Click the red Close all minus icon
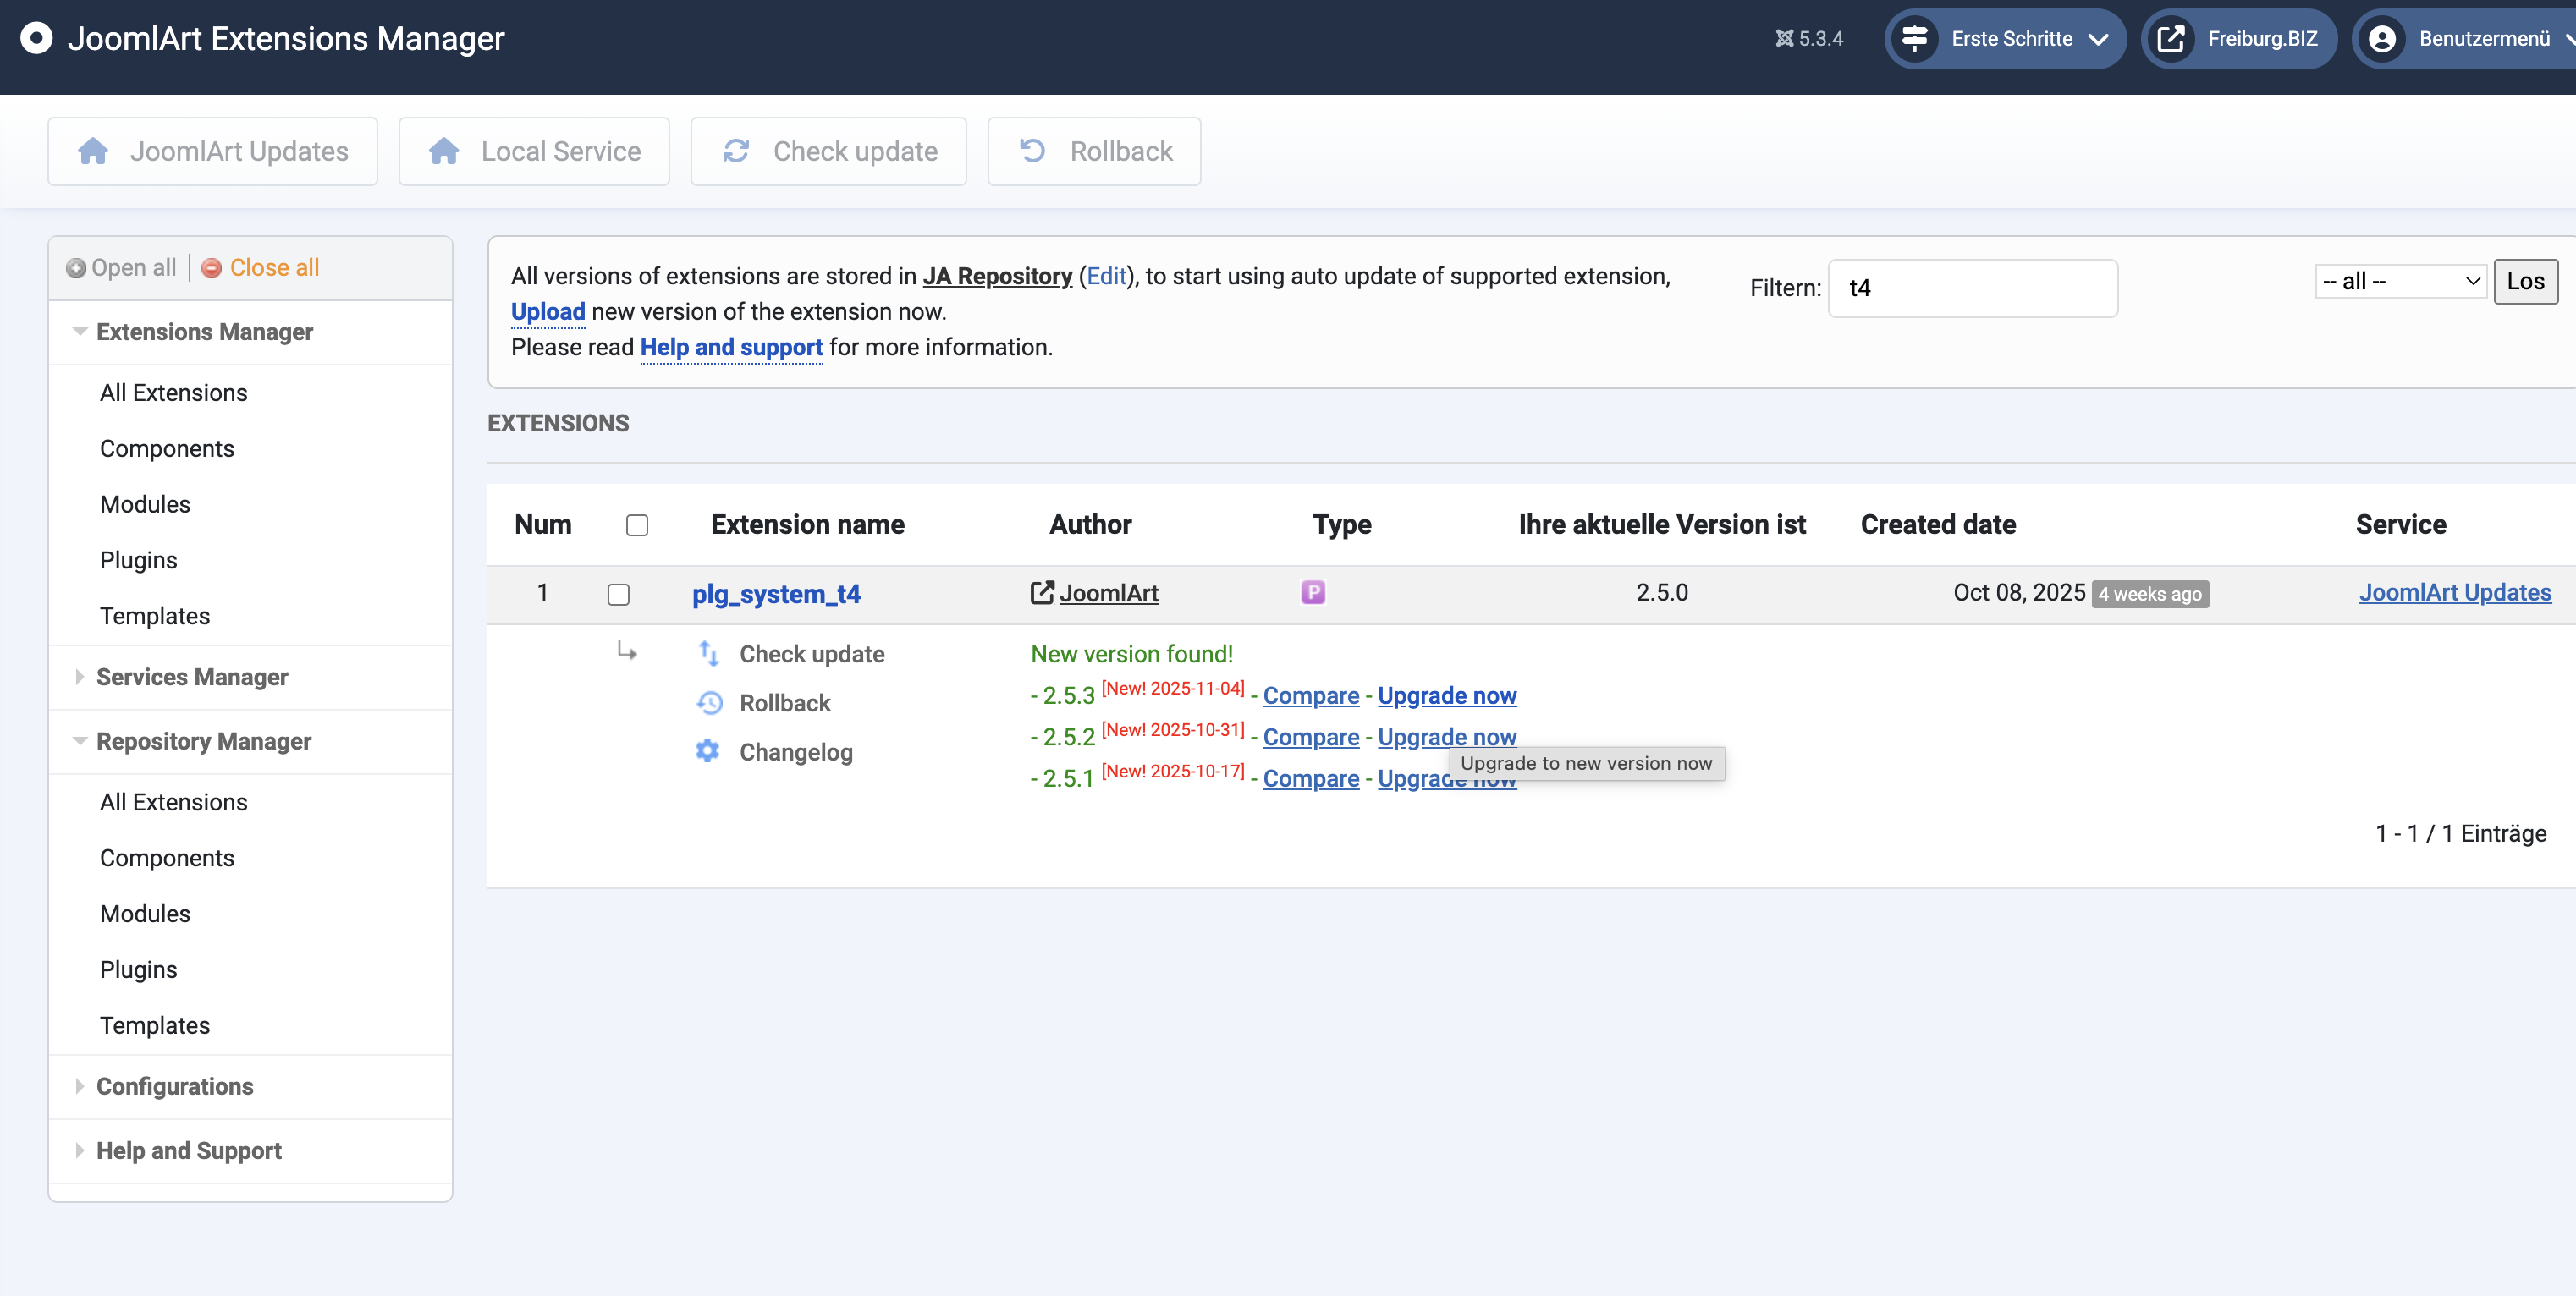Image resolution: width=2576 pixels, height=1296 pixels. click(x=211, y=268)
